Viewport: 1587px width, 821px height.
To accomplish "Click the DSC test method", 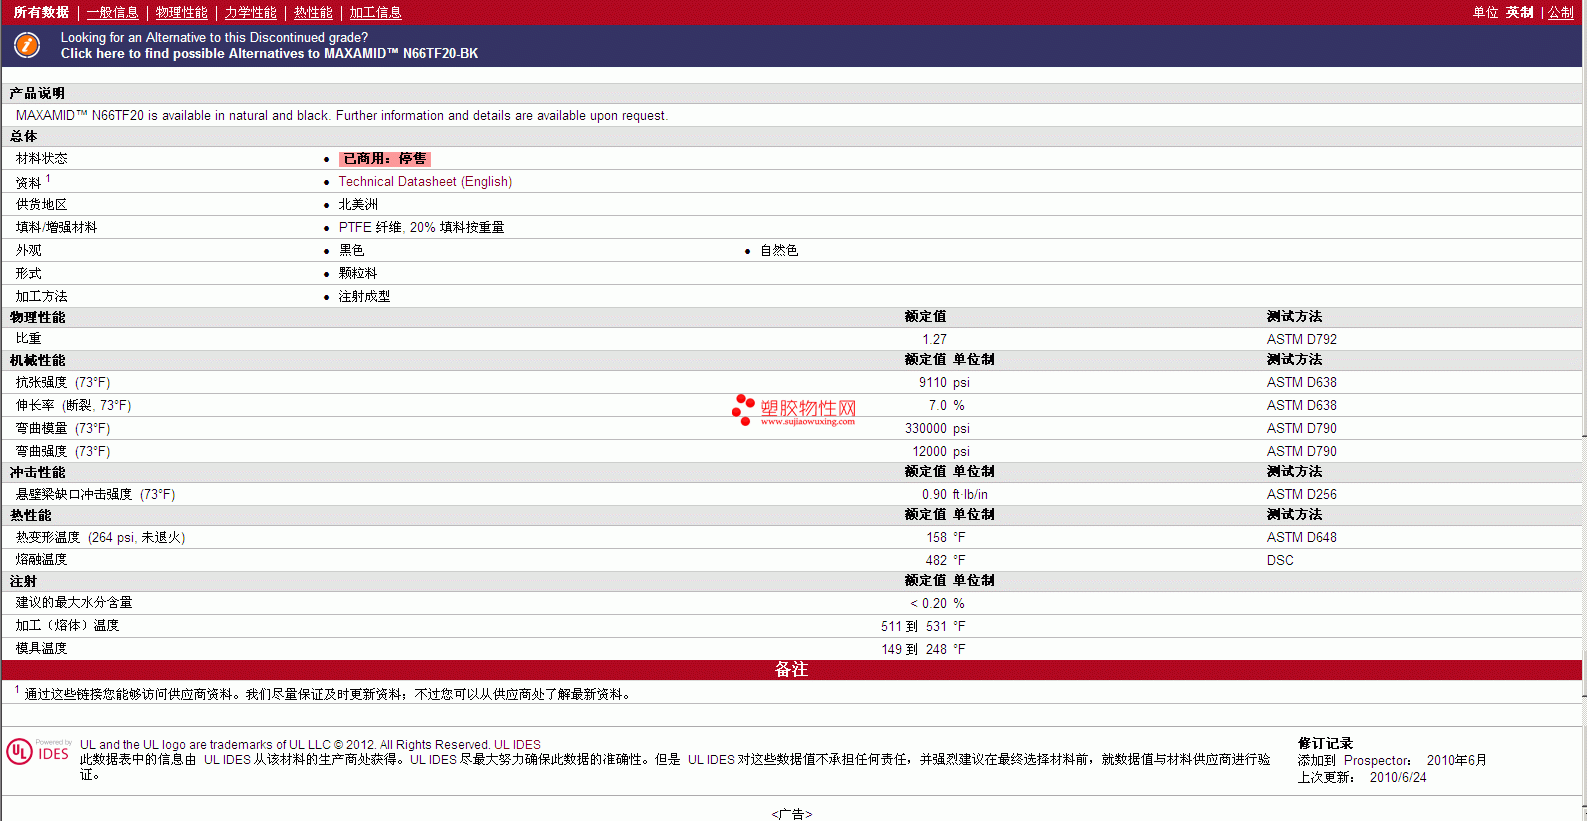I will tap(1280, 561).
